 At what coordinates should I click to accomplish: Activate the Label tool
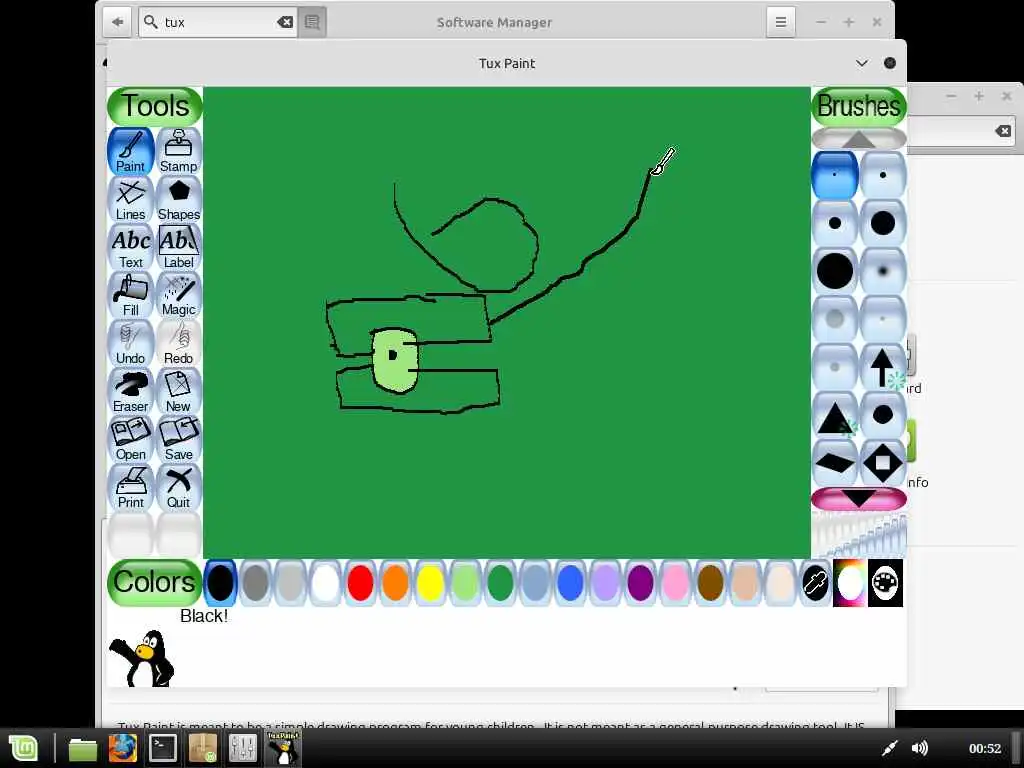[178, 247]
